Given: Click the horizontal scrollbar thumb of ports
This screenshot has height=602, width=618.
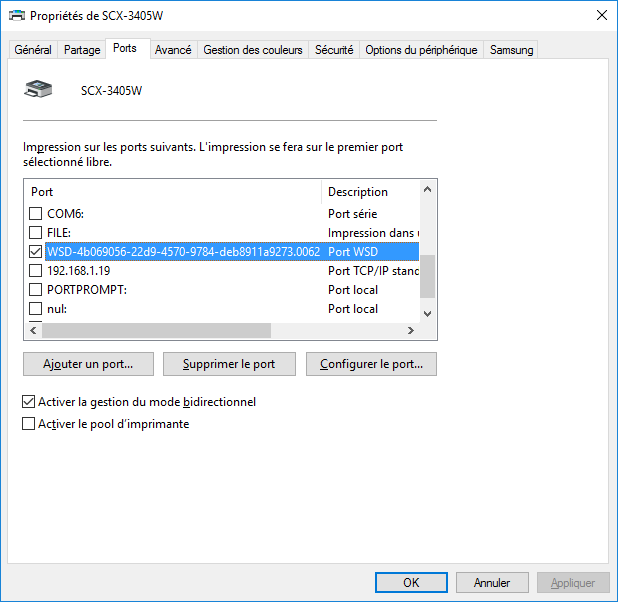Looking at the screenshot, I should click(x=156, y=330).
